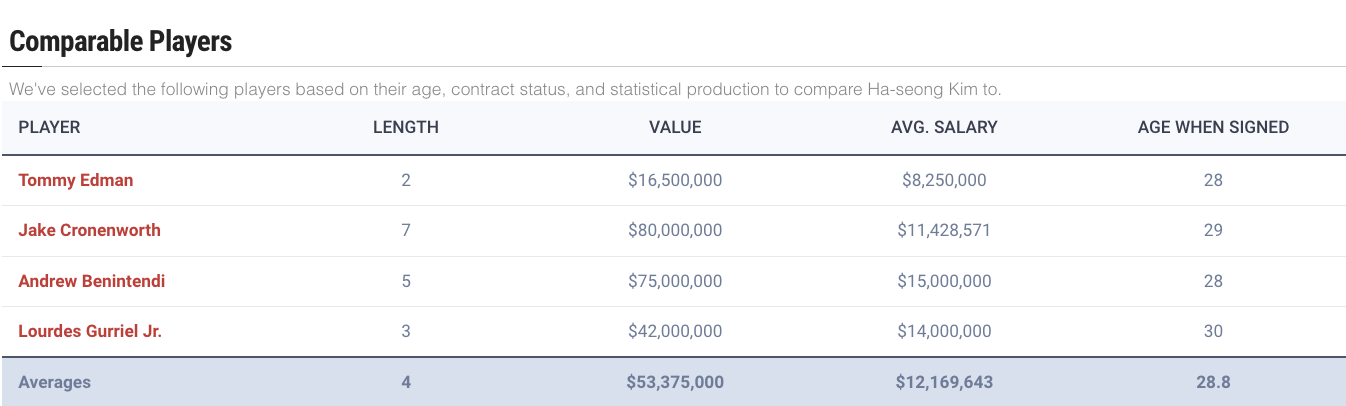
Task: Click the Averages row label
Action: pyautogui.click(x=55, y=382)
